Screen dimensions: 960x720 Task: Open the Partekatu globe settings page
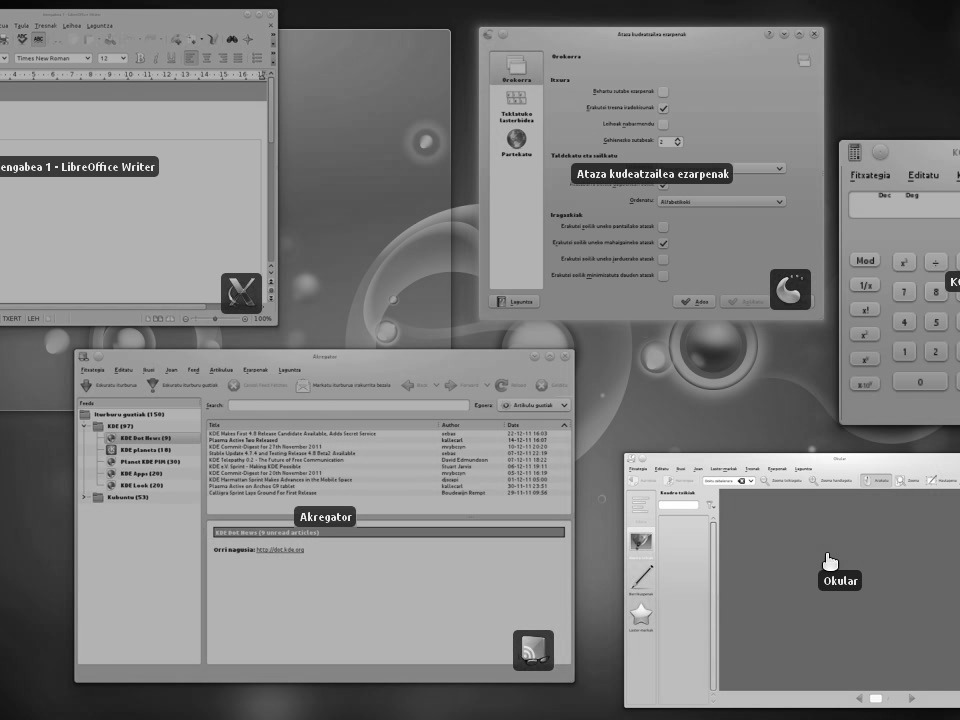pos(516,143)
